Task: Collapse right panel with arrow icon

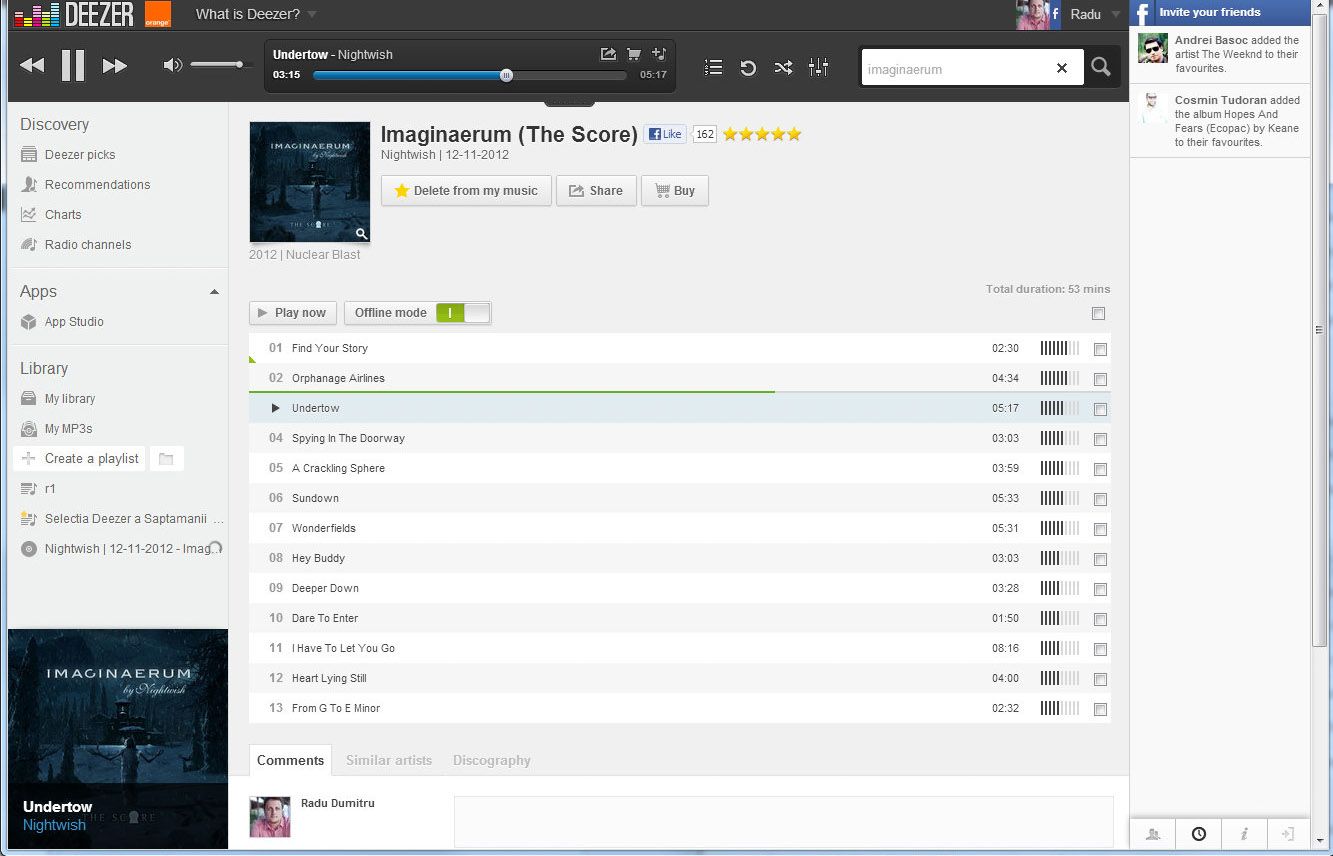Action: pos(1288,834)
